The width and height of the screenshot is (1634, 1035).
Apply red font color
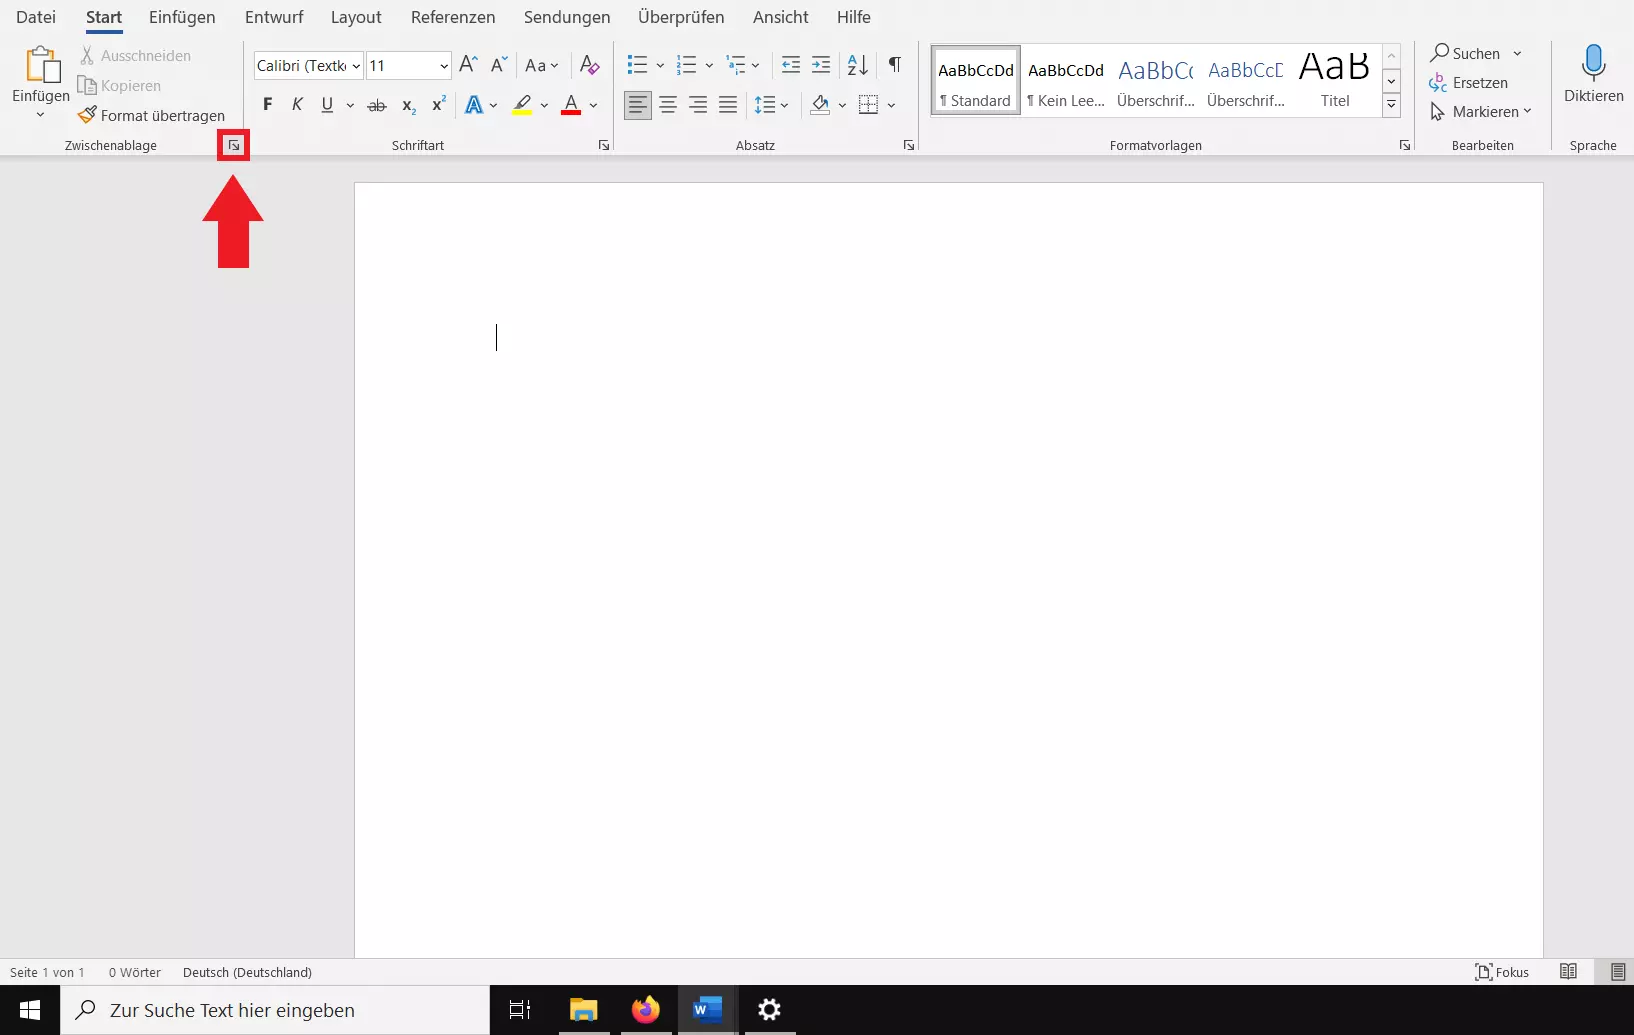(x=571, y=105)
